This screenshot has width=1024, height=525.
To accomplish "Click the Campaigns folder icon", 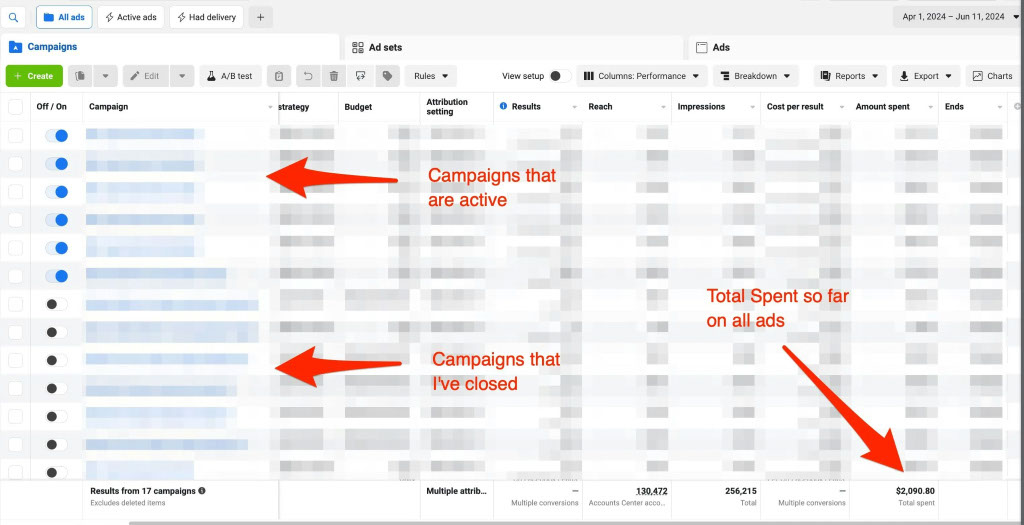I will point(15,47).
